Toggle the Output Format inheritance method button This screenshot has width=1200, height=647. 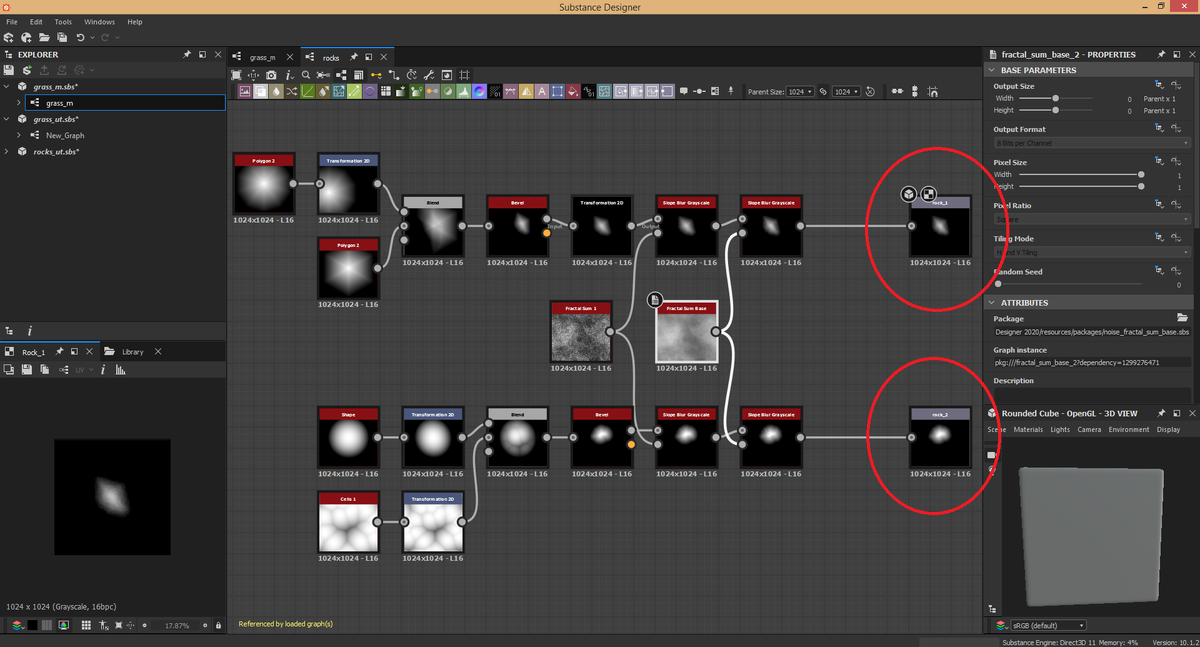[x=1159, y=129]
